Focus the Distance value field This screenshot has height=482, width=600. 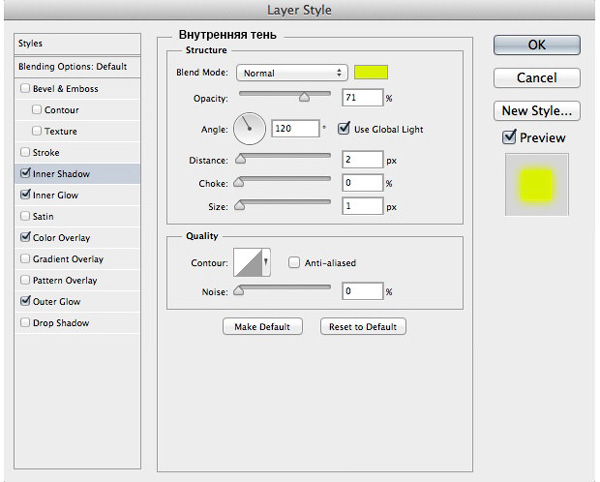[362, 159]
